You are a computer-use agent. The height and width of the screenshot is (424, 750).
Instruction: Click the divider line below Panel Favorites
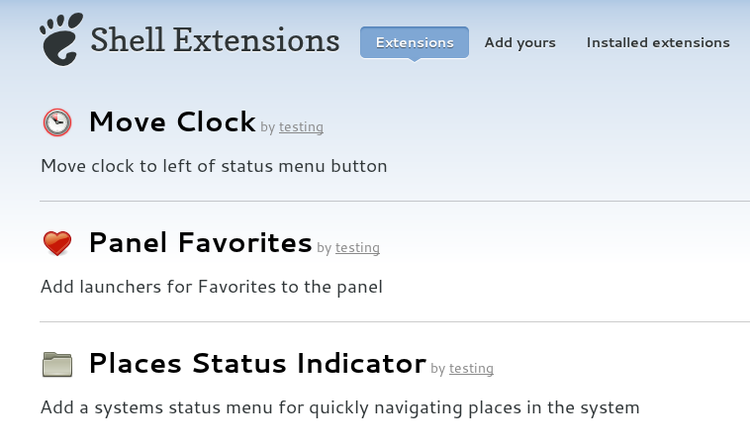pyautogui.click(x=395, y=322)
